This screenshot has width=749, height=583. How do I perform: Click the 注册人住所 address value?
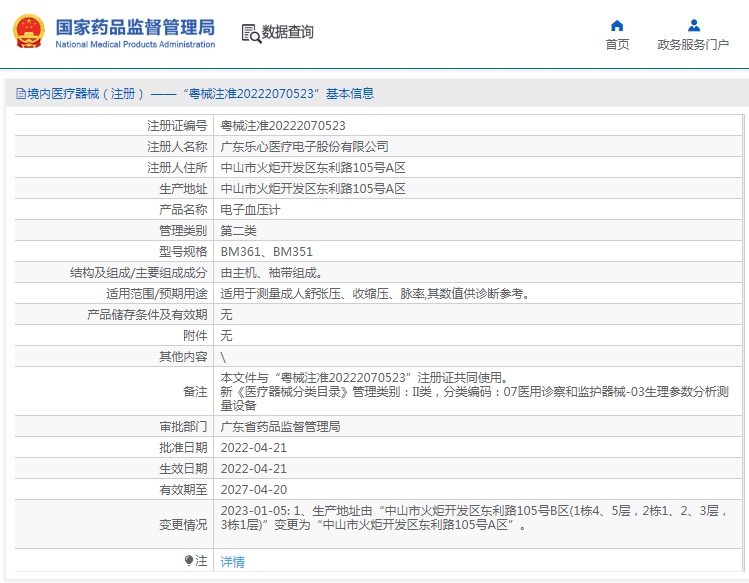313,168
